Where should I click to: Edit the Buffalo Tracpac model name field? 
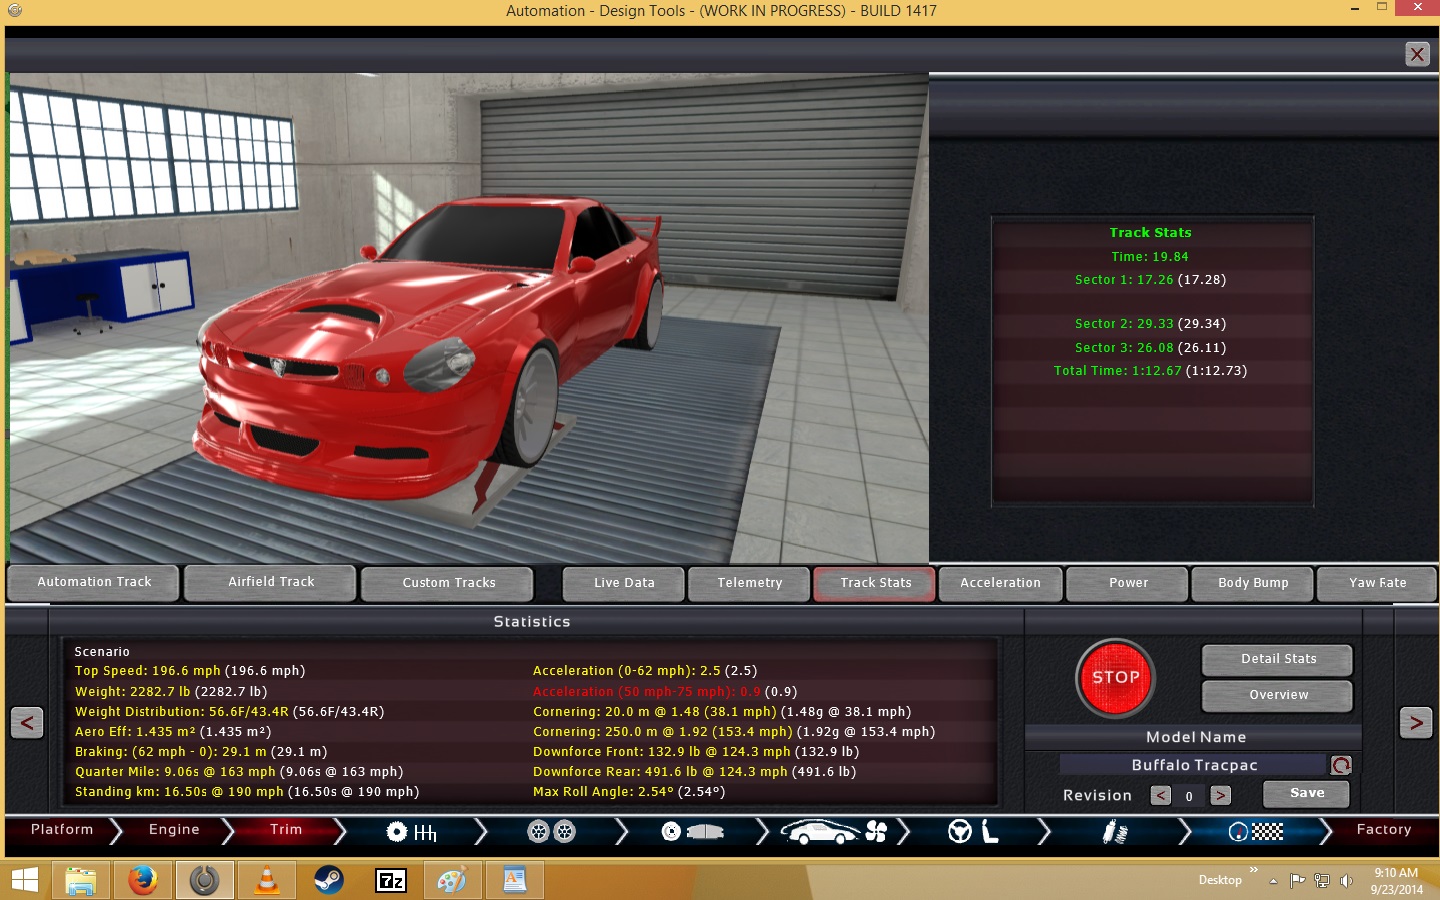(x=1194, y=765)
